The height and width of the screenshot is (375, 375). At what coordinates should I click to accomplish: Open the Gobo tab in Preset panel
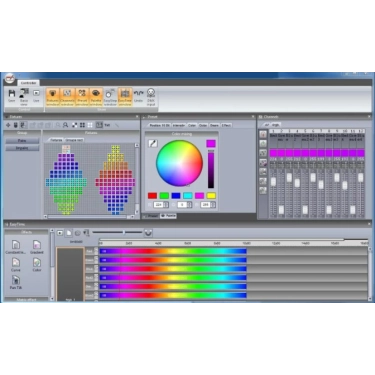tap(203, 125)
